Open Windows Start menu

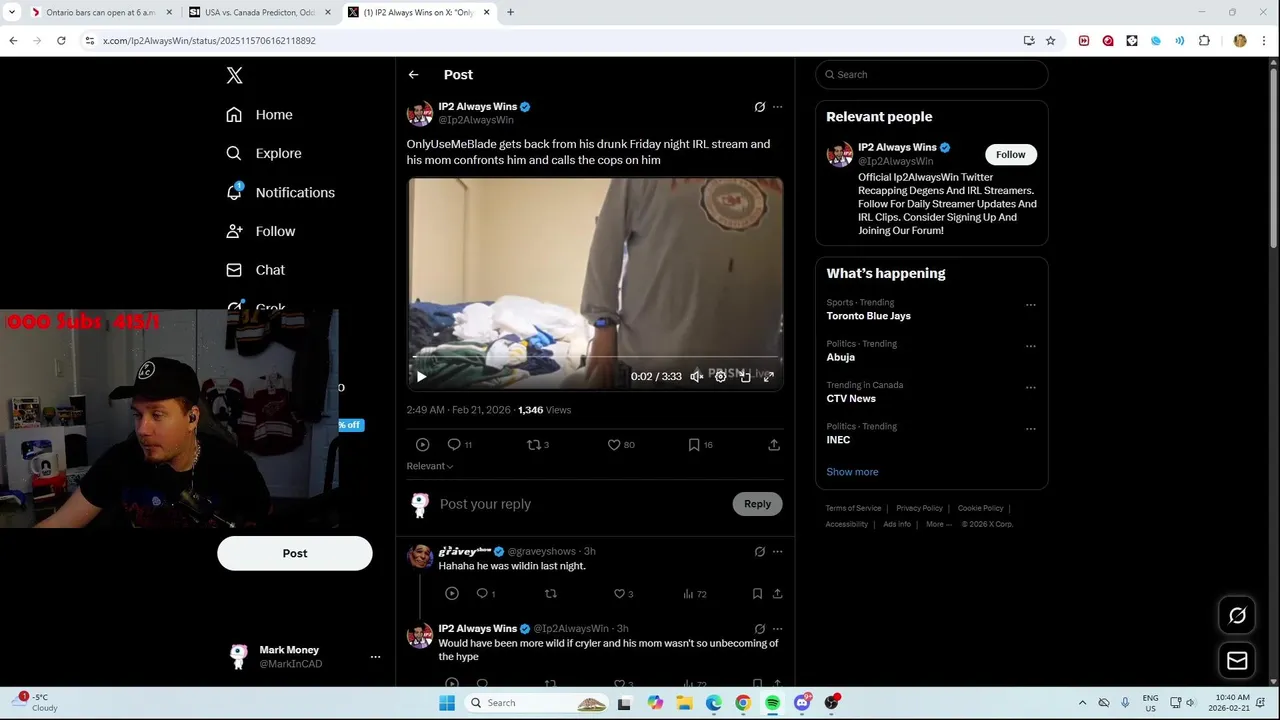(447, 703)
